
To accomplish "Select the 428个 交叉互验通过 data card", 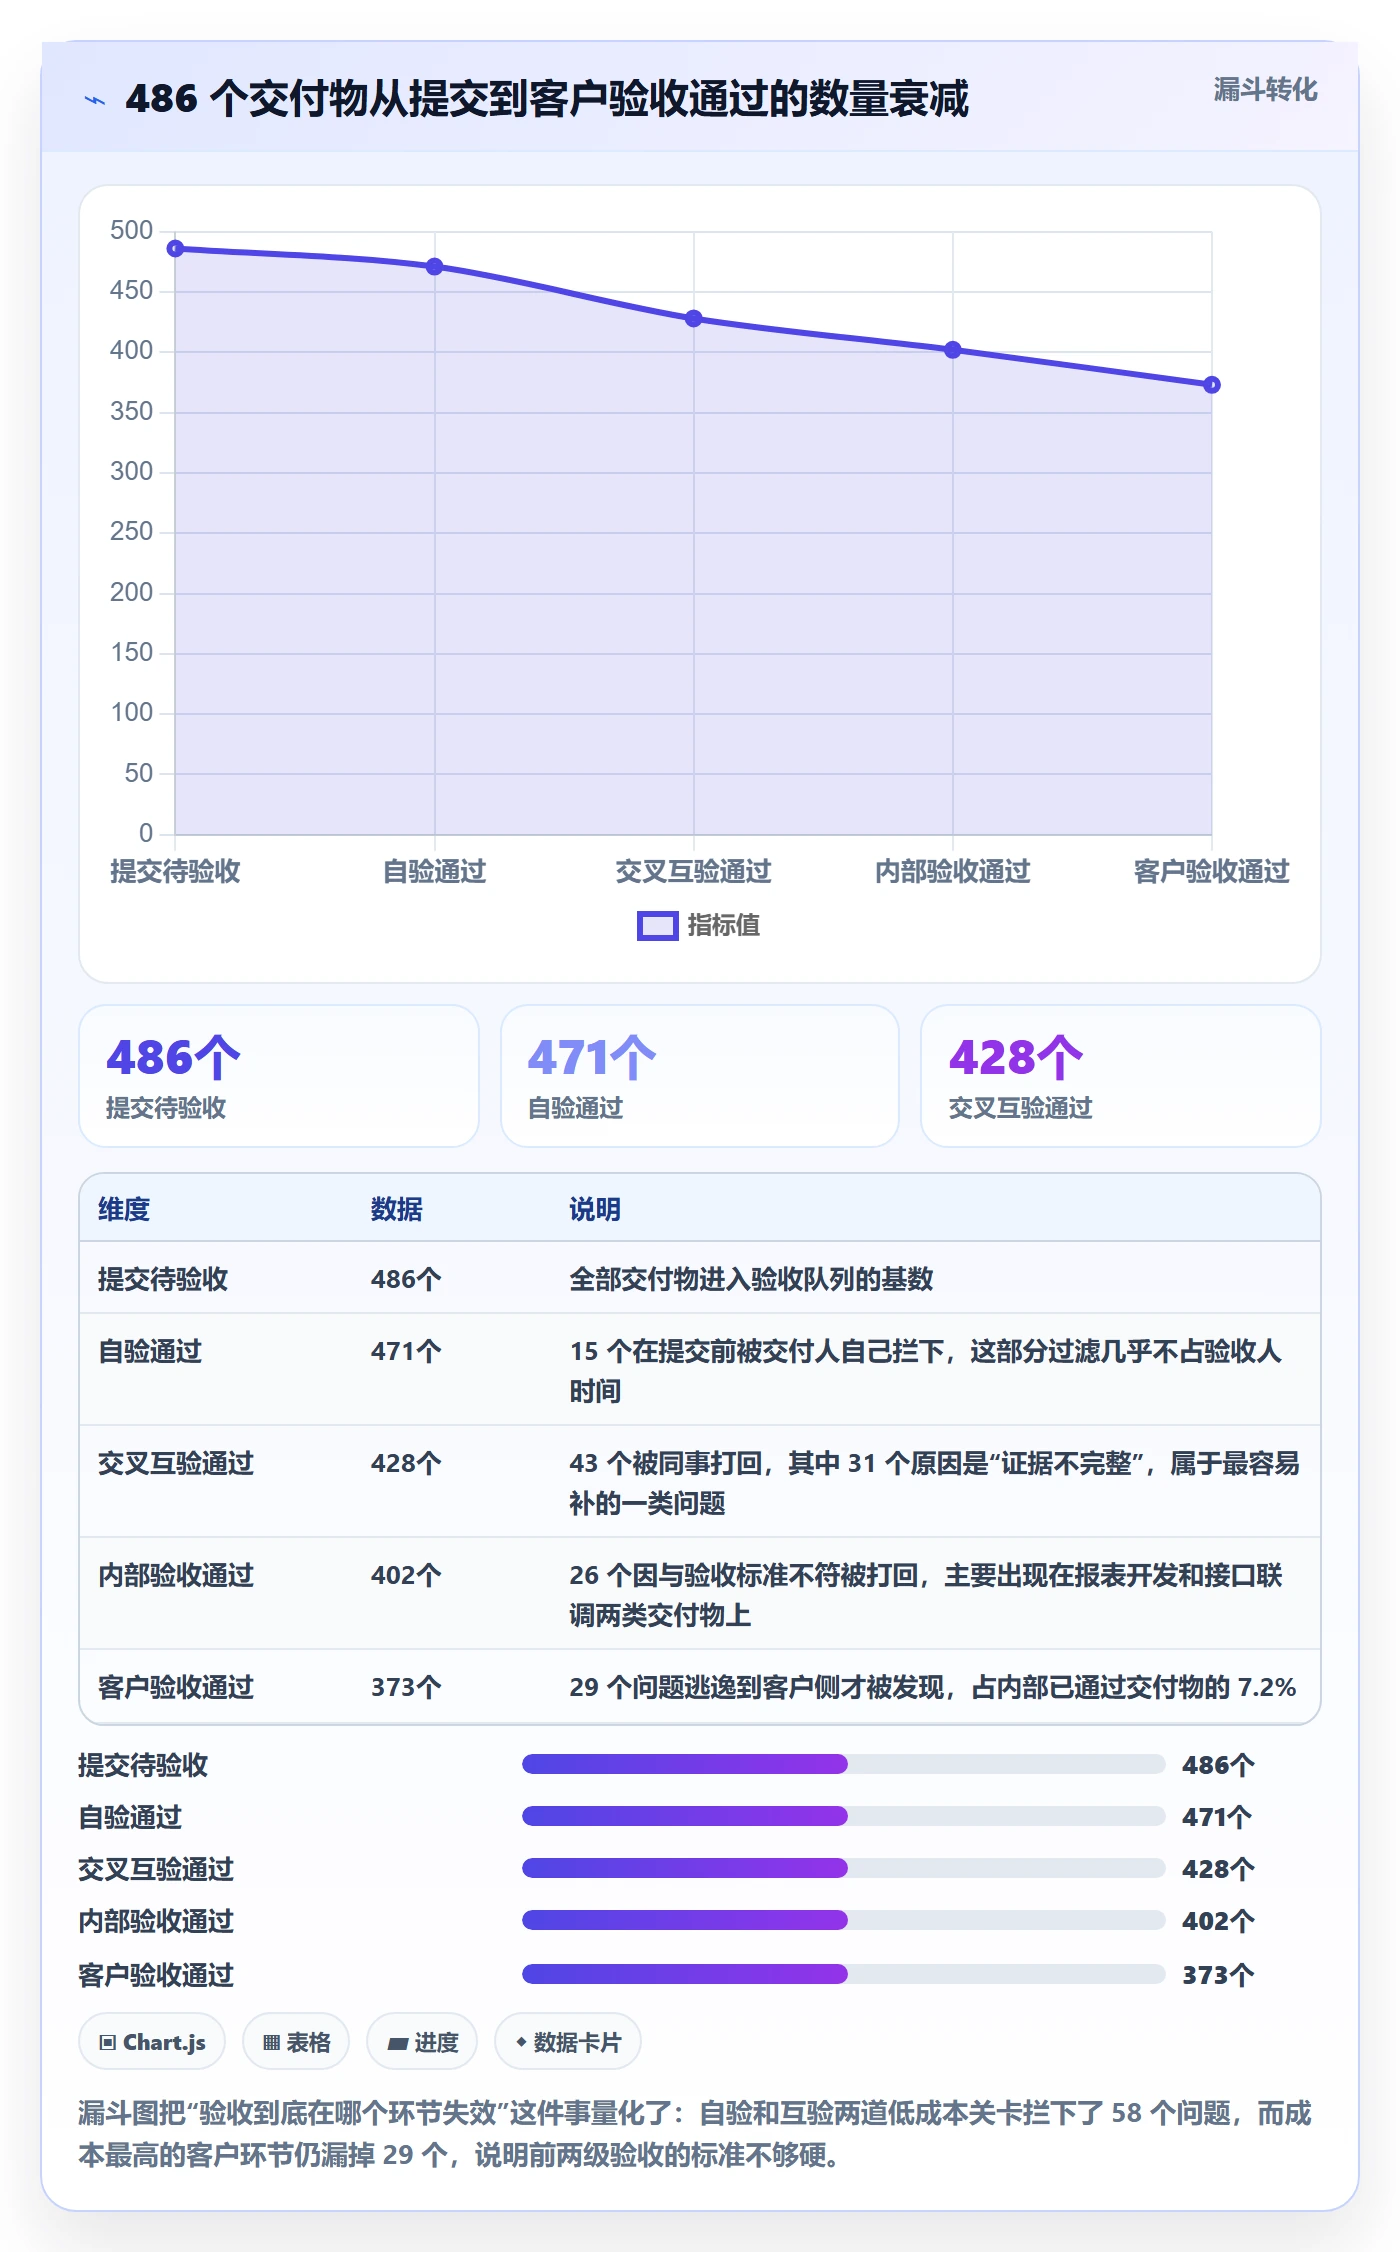I will [x=1121, y=1076].
